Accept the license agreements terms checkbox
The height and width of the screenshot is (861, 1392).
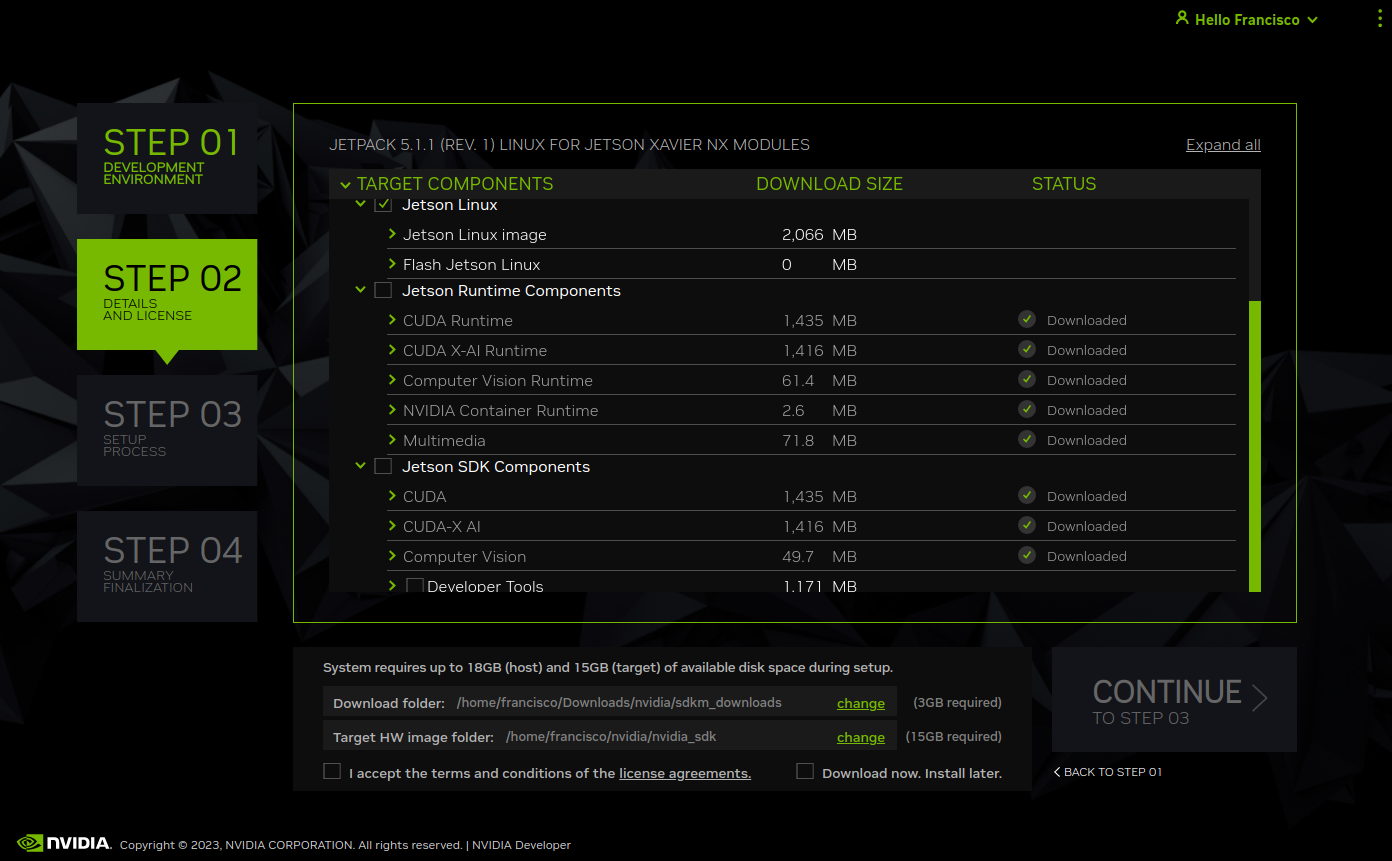pos(332,772)
